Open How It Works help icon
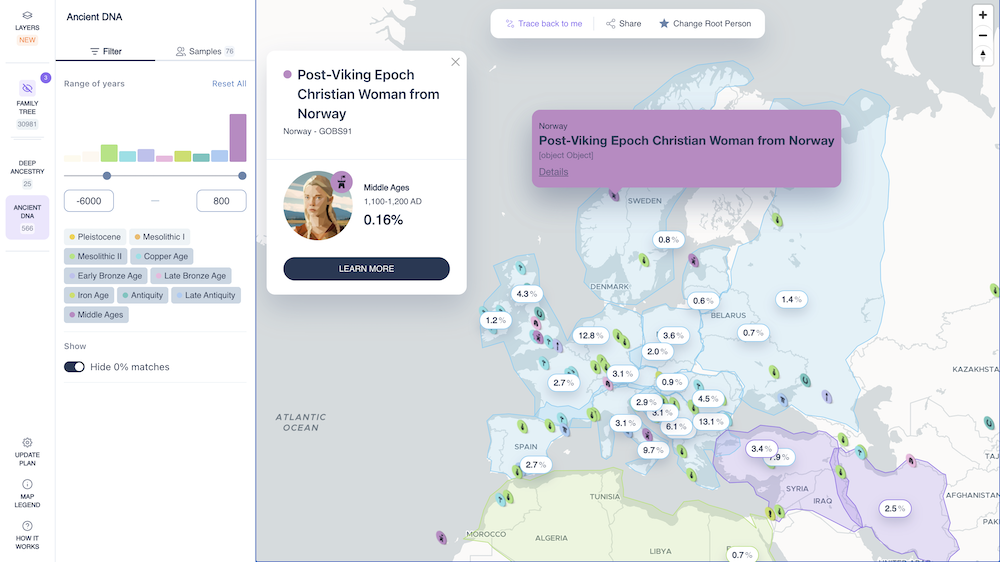Screen dimensions: 1000x562 [27, 526]
